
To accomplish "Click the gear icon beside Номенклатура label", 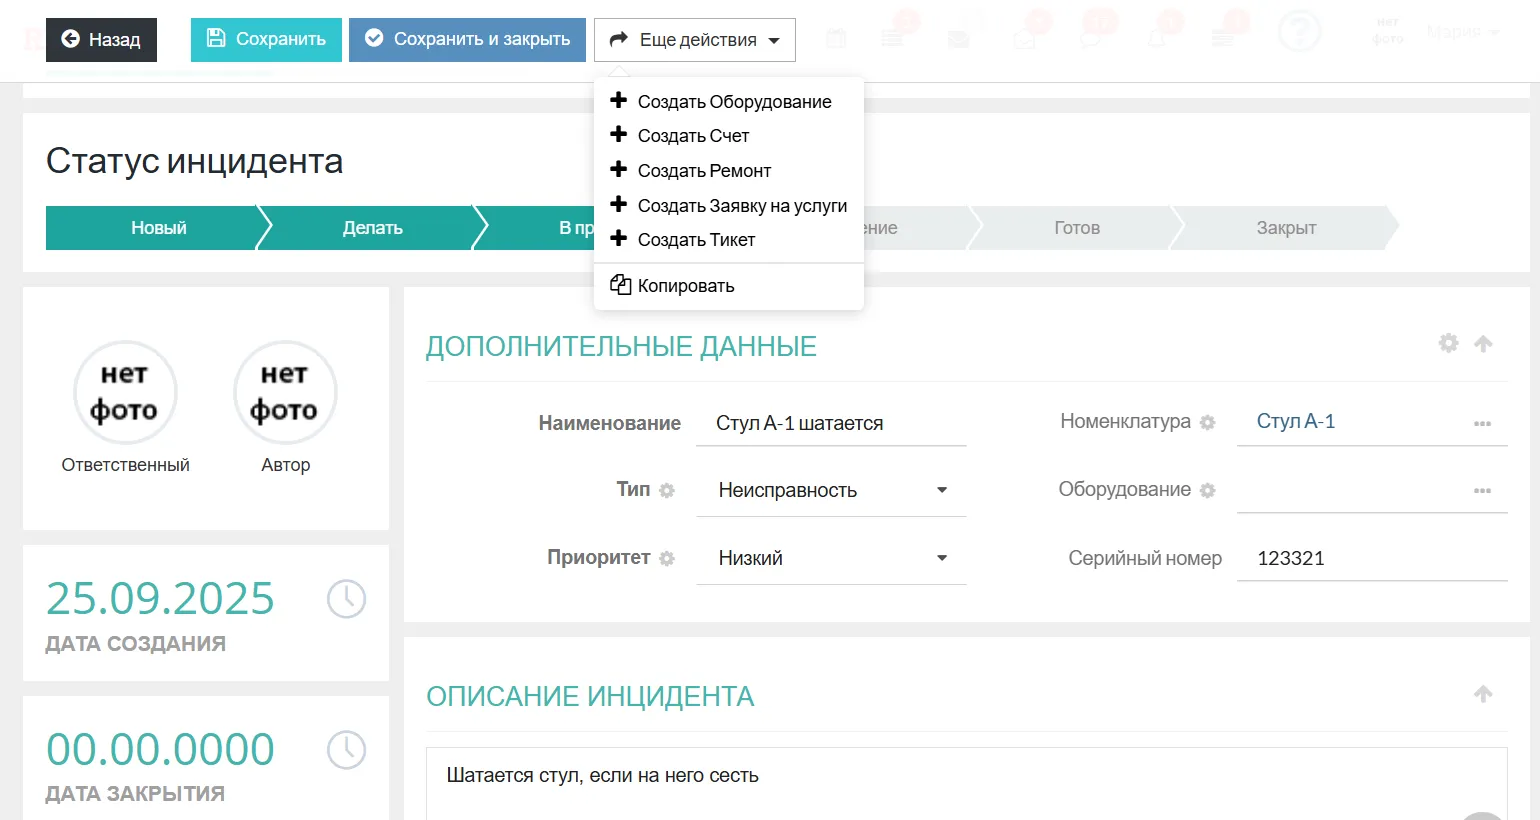I will click(1207, 422).
